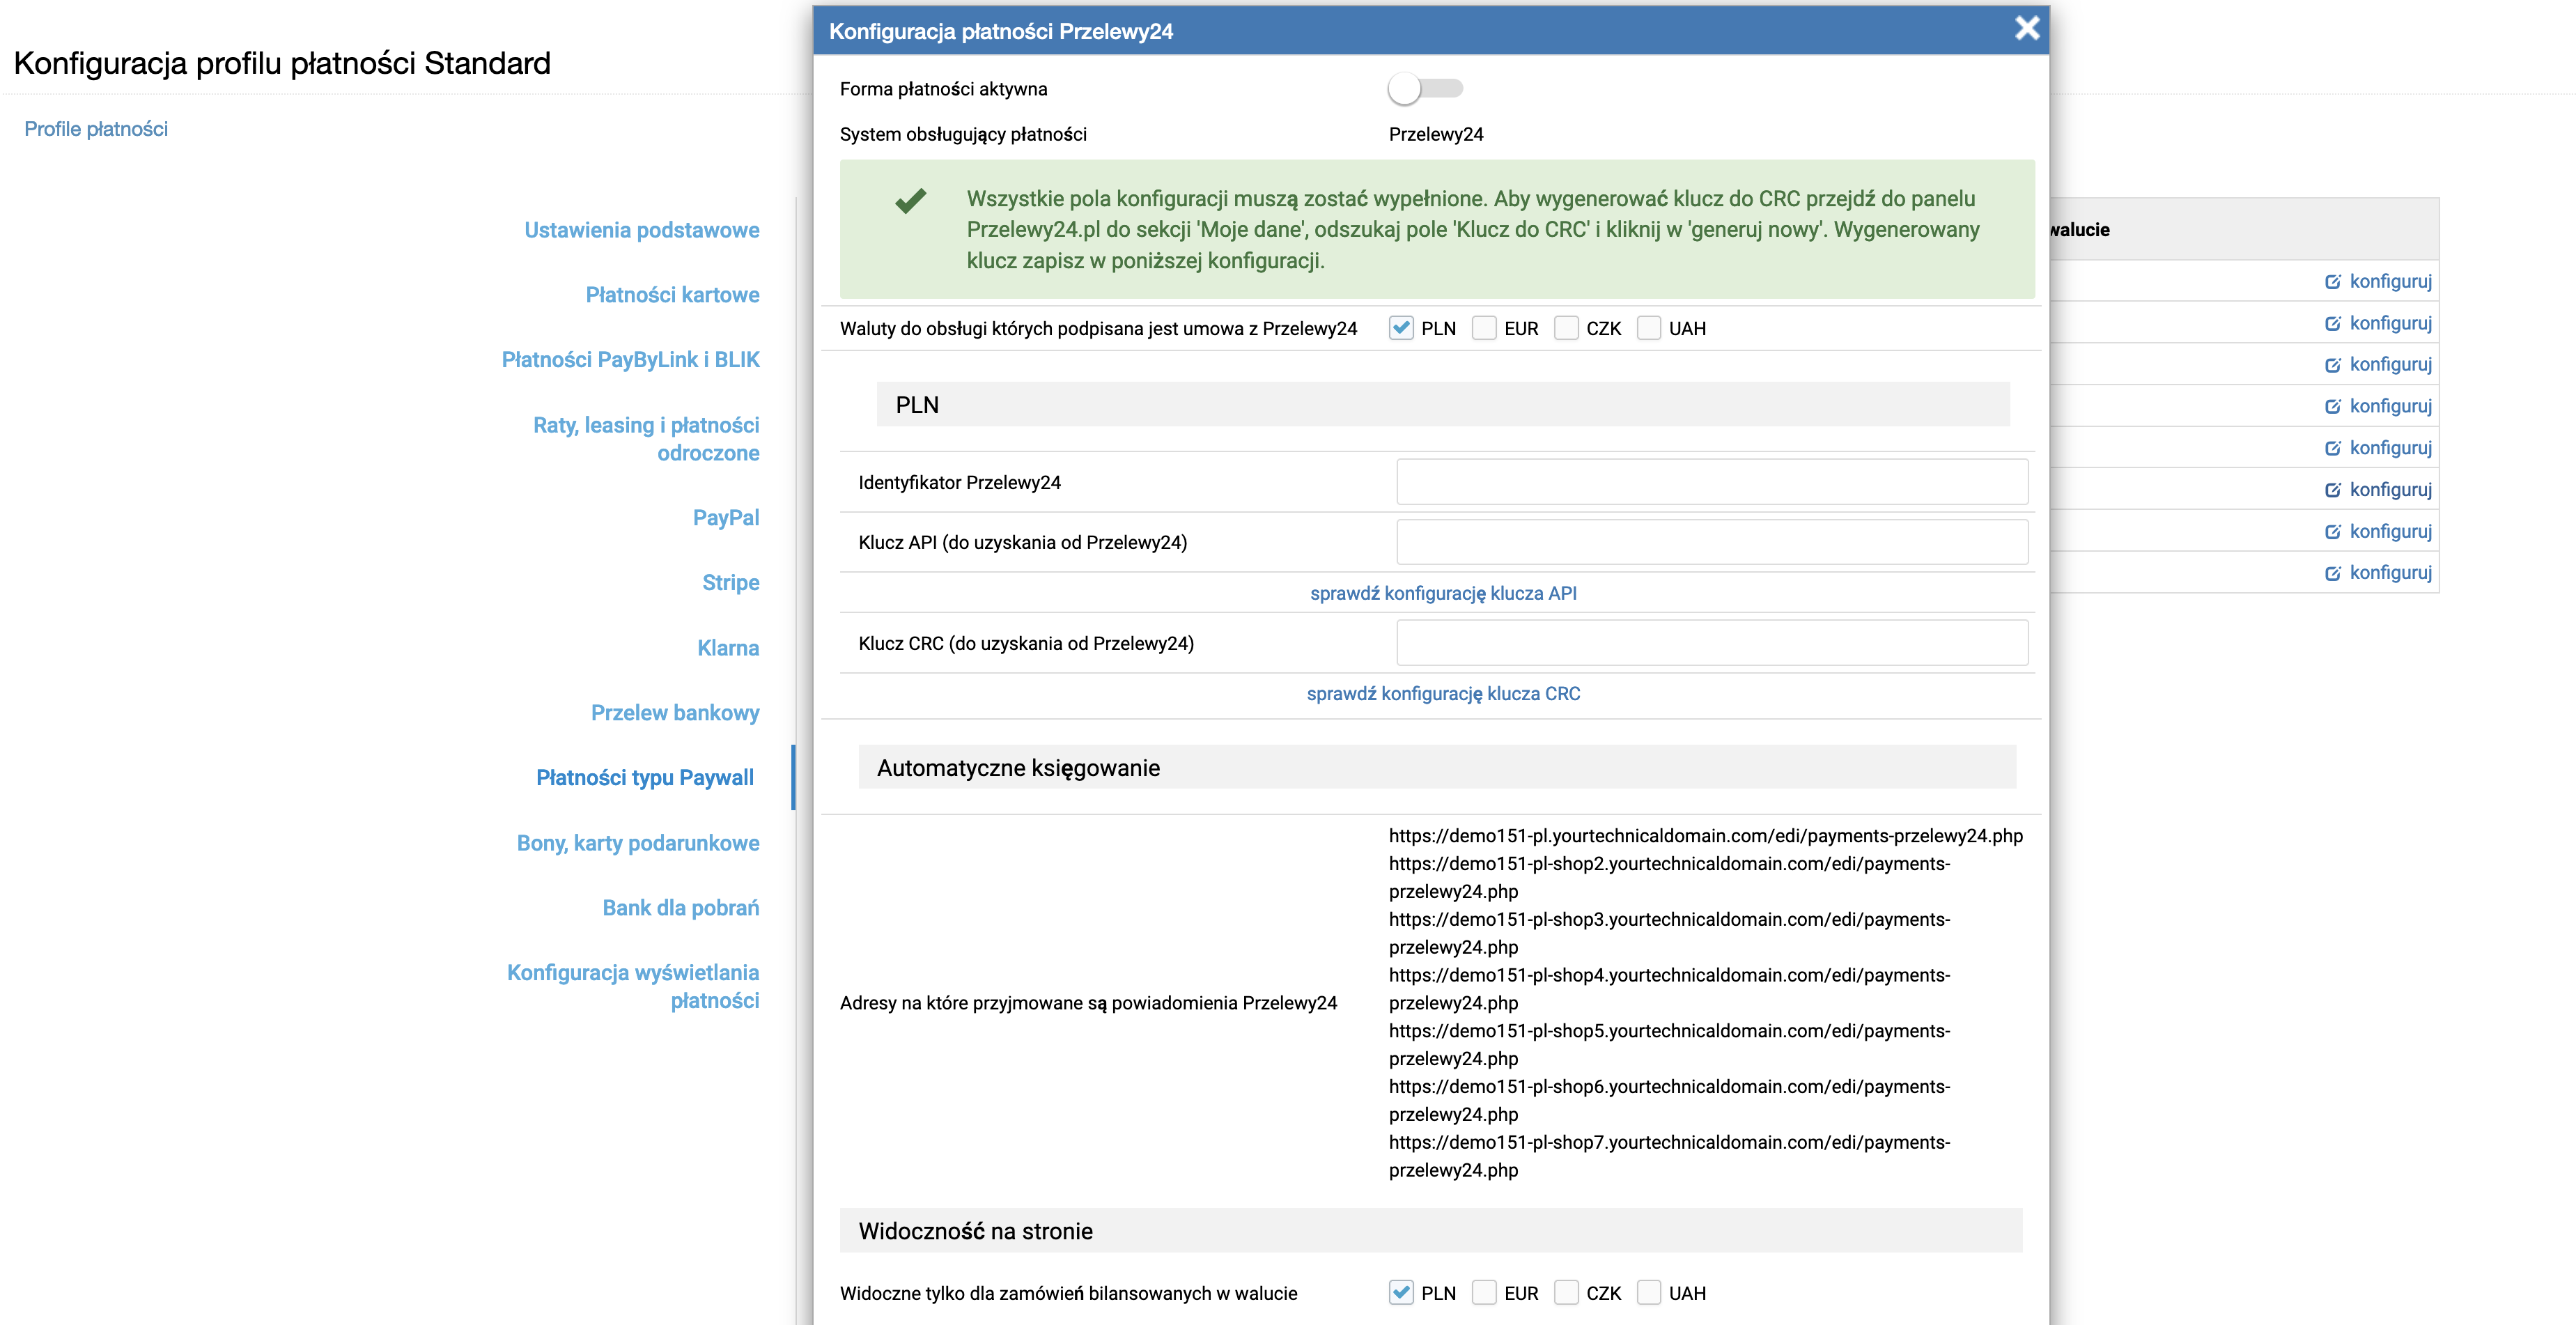This screenshot has height=1325, width=2576.
Task: Click 'sprawdź konfigurację klucza CRC' link
Action: pos(1443,693)
